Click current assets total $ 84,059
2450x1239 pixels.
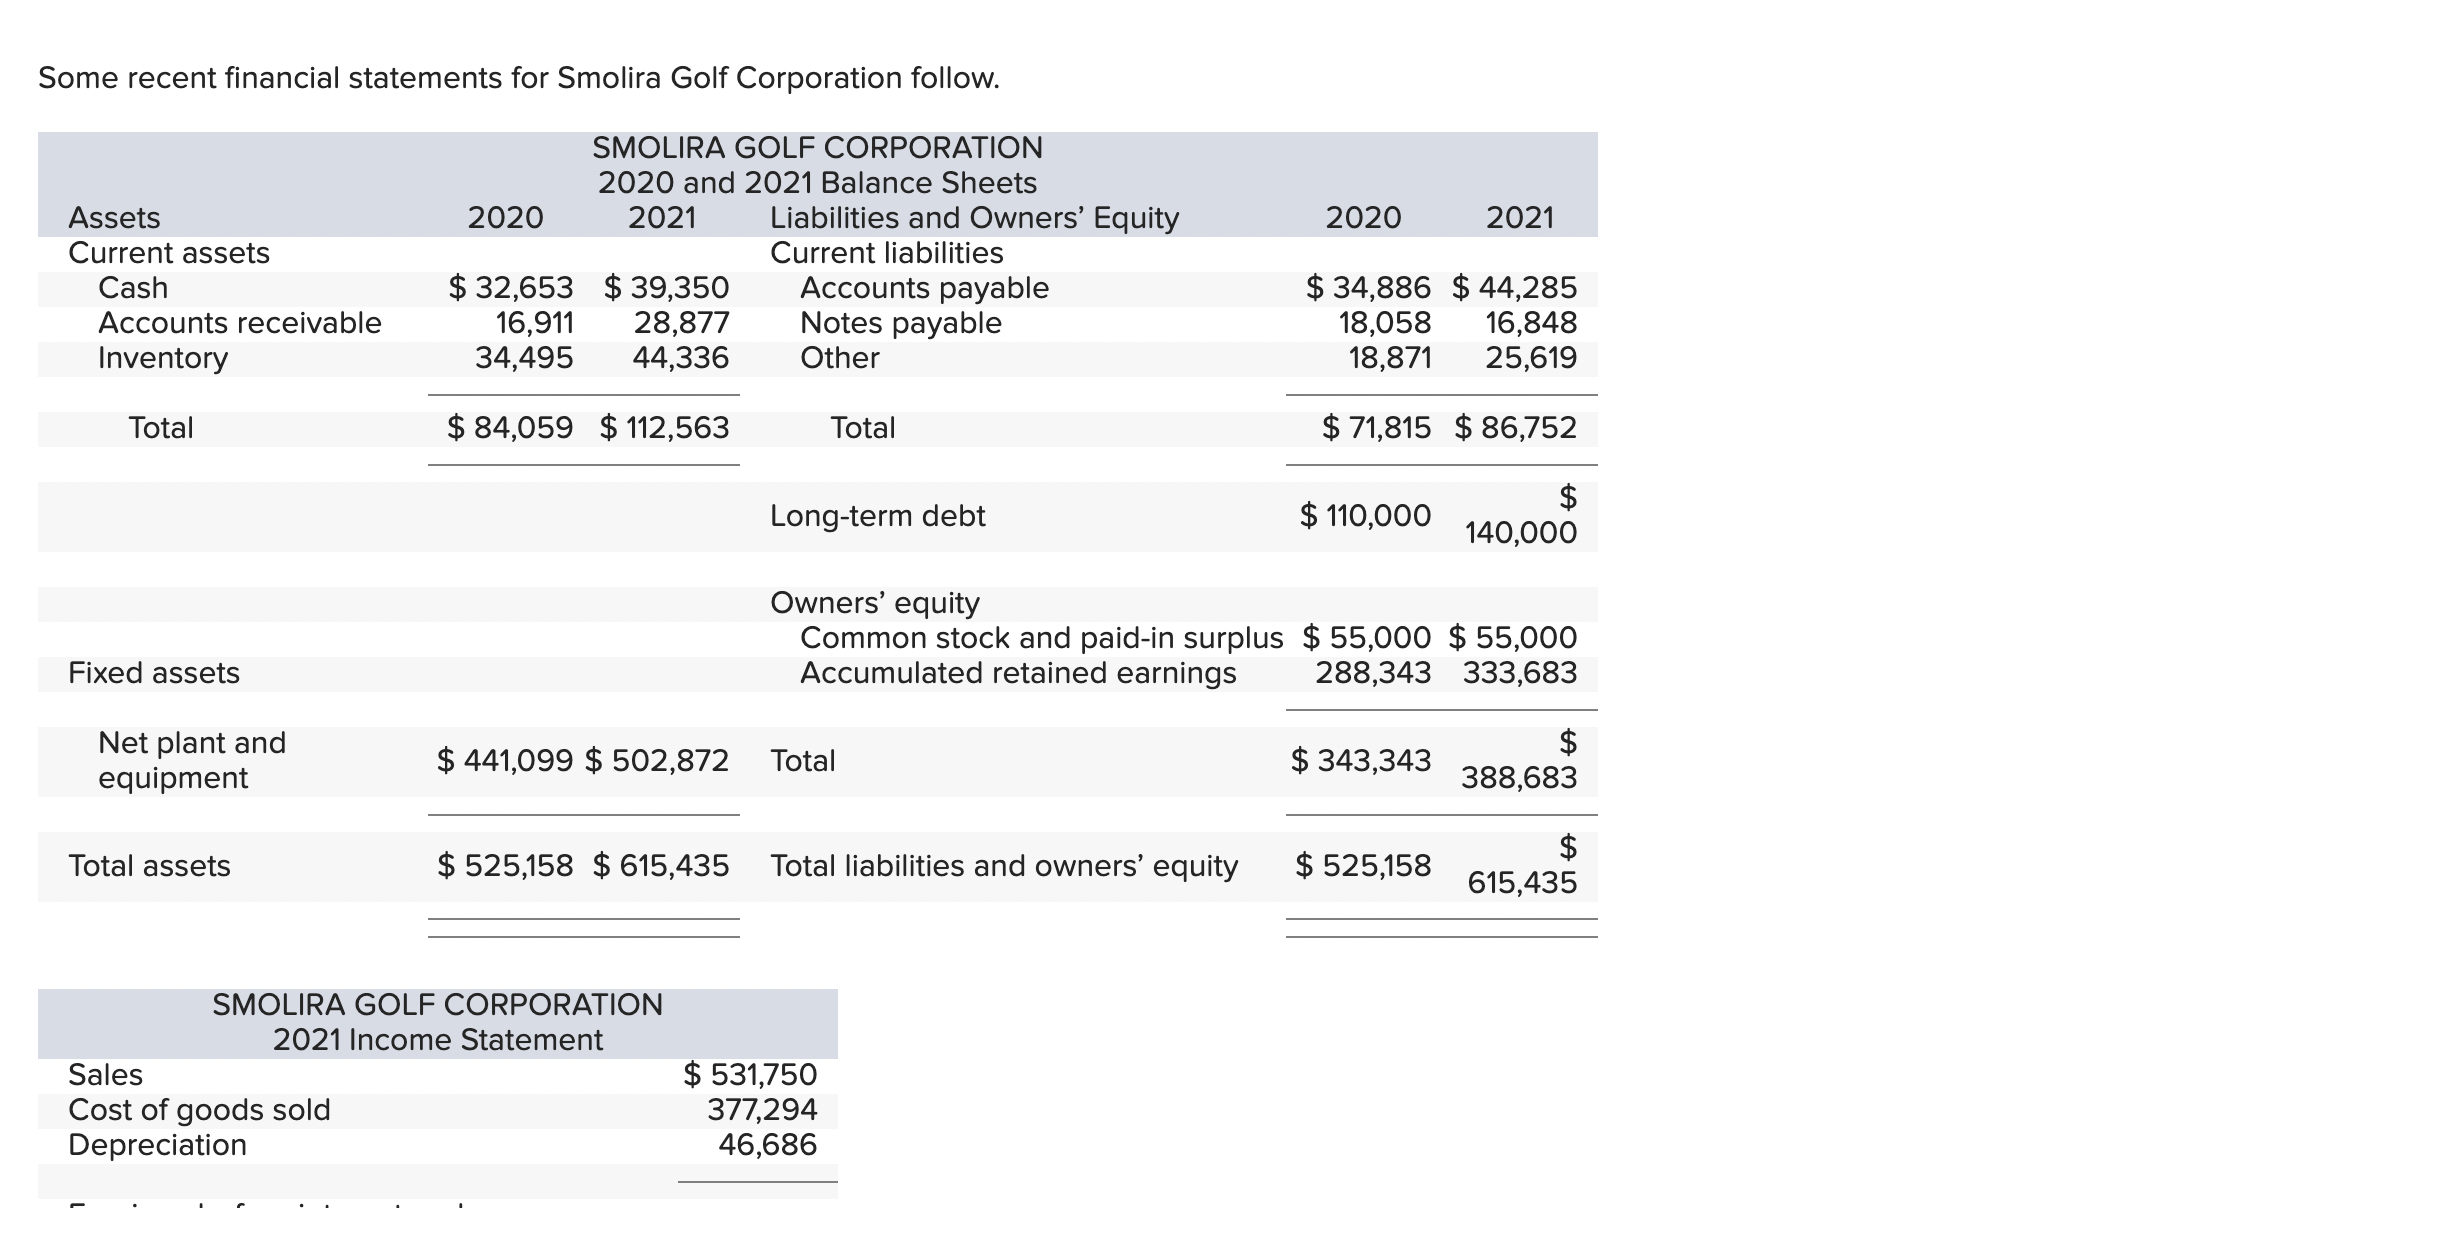[511, 428]
